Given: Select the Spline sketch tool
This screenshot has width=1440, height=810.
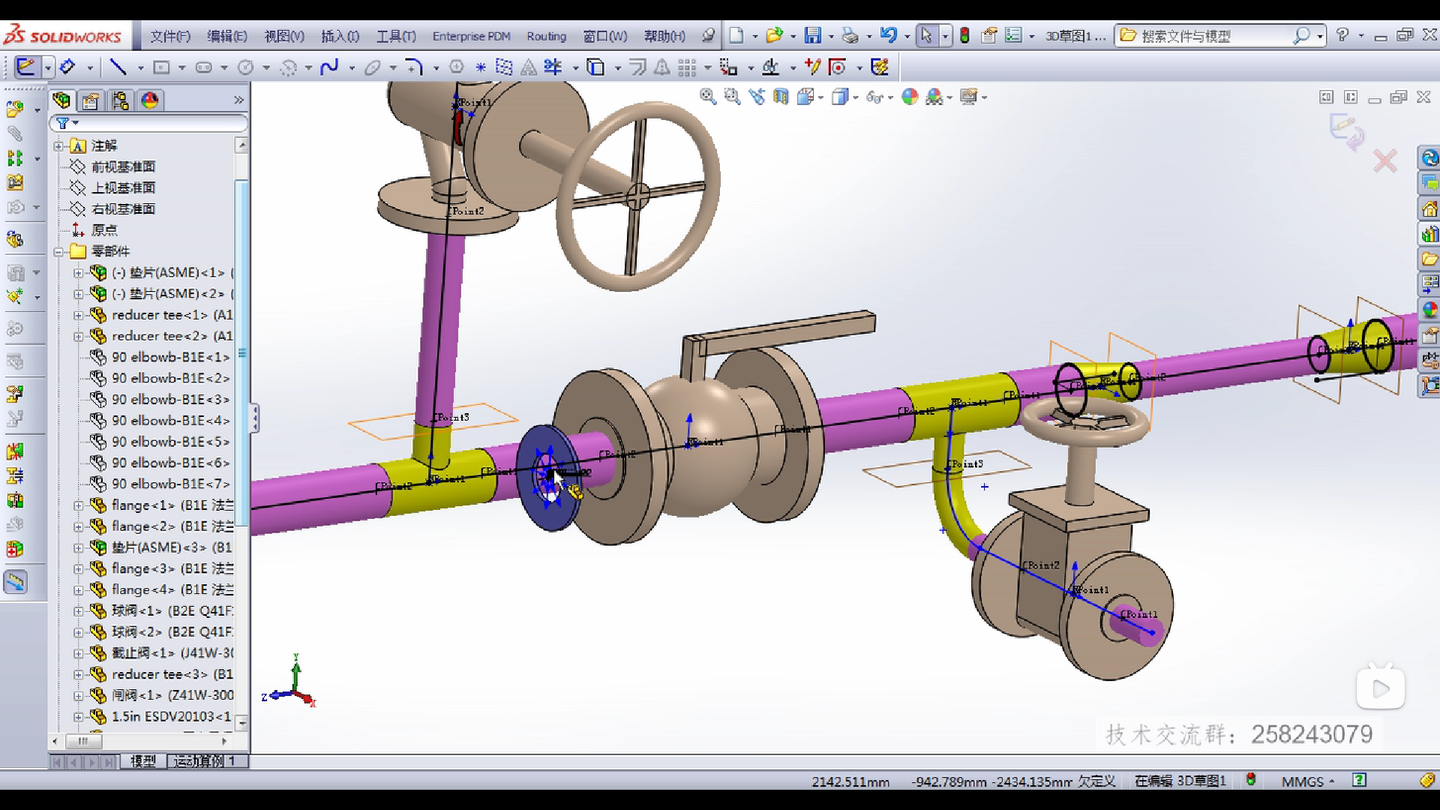Looking at the screenshot, I should point(329,68).
